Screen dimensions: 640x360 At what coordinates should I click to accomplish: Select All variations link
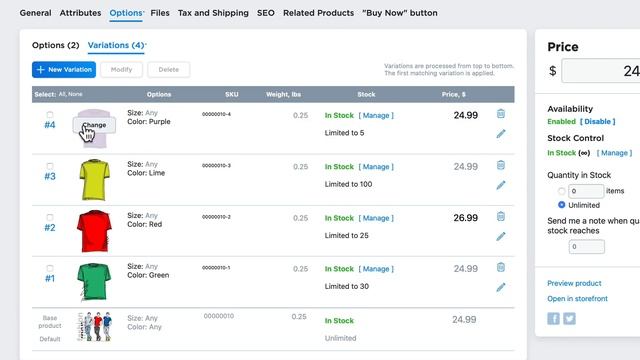click(62, 94)
